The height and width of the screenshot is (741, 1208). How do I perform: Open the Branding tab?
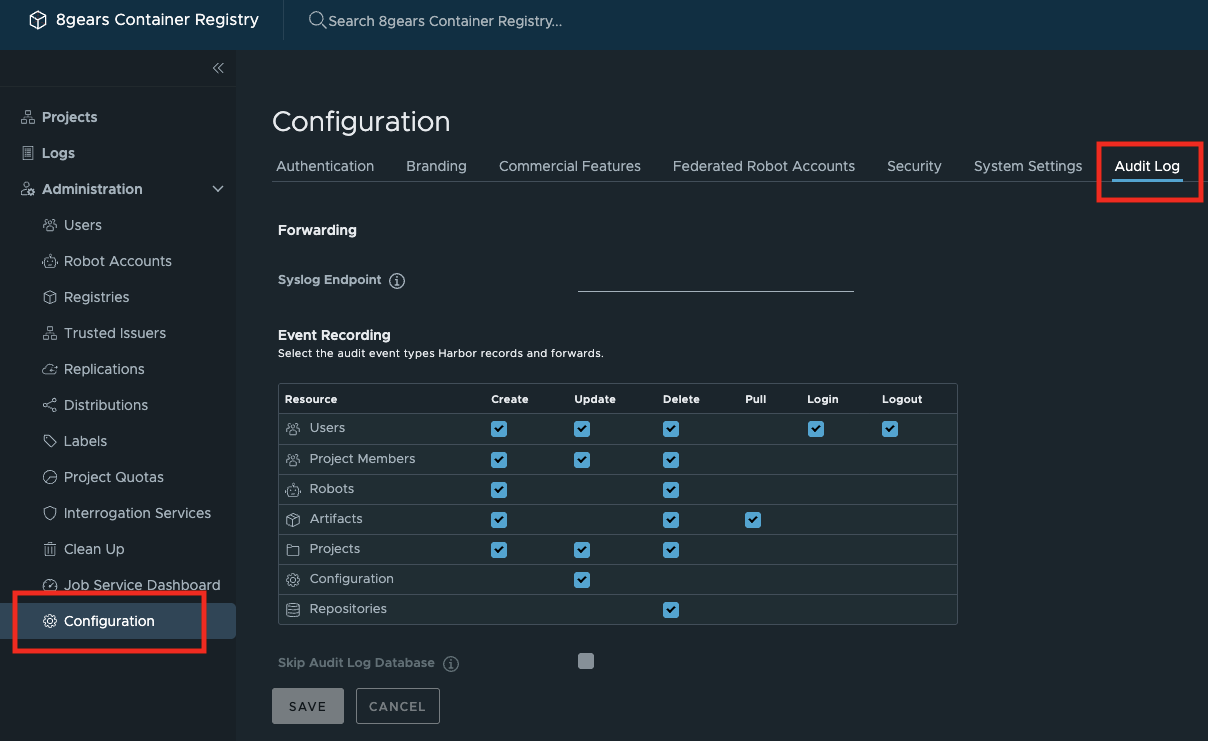(x=436, y=166)
